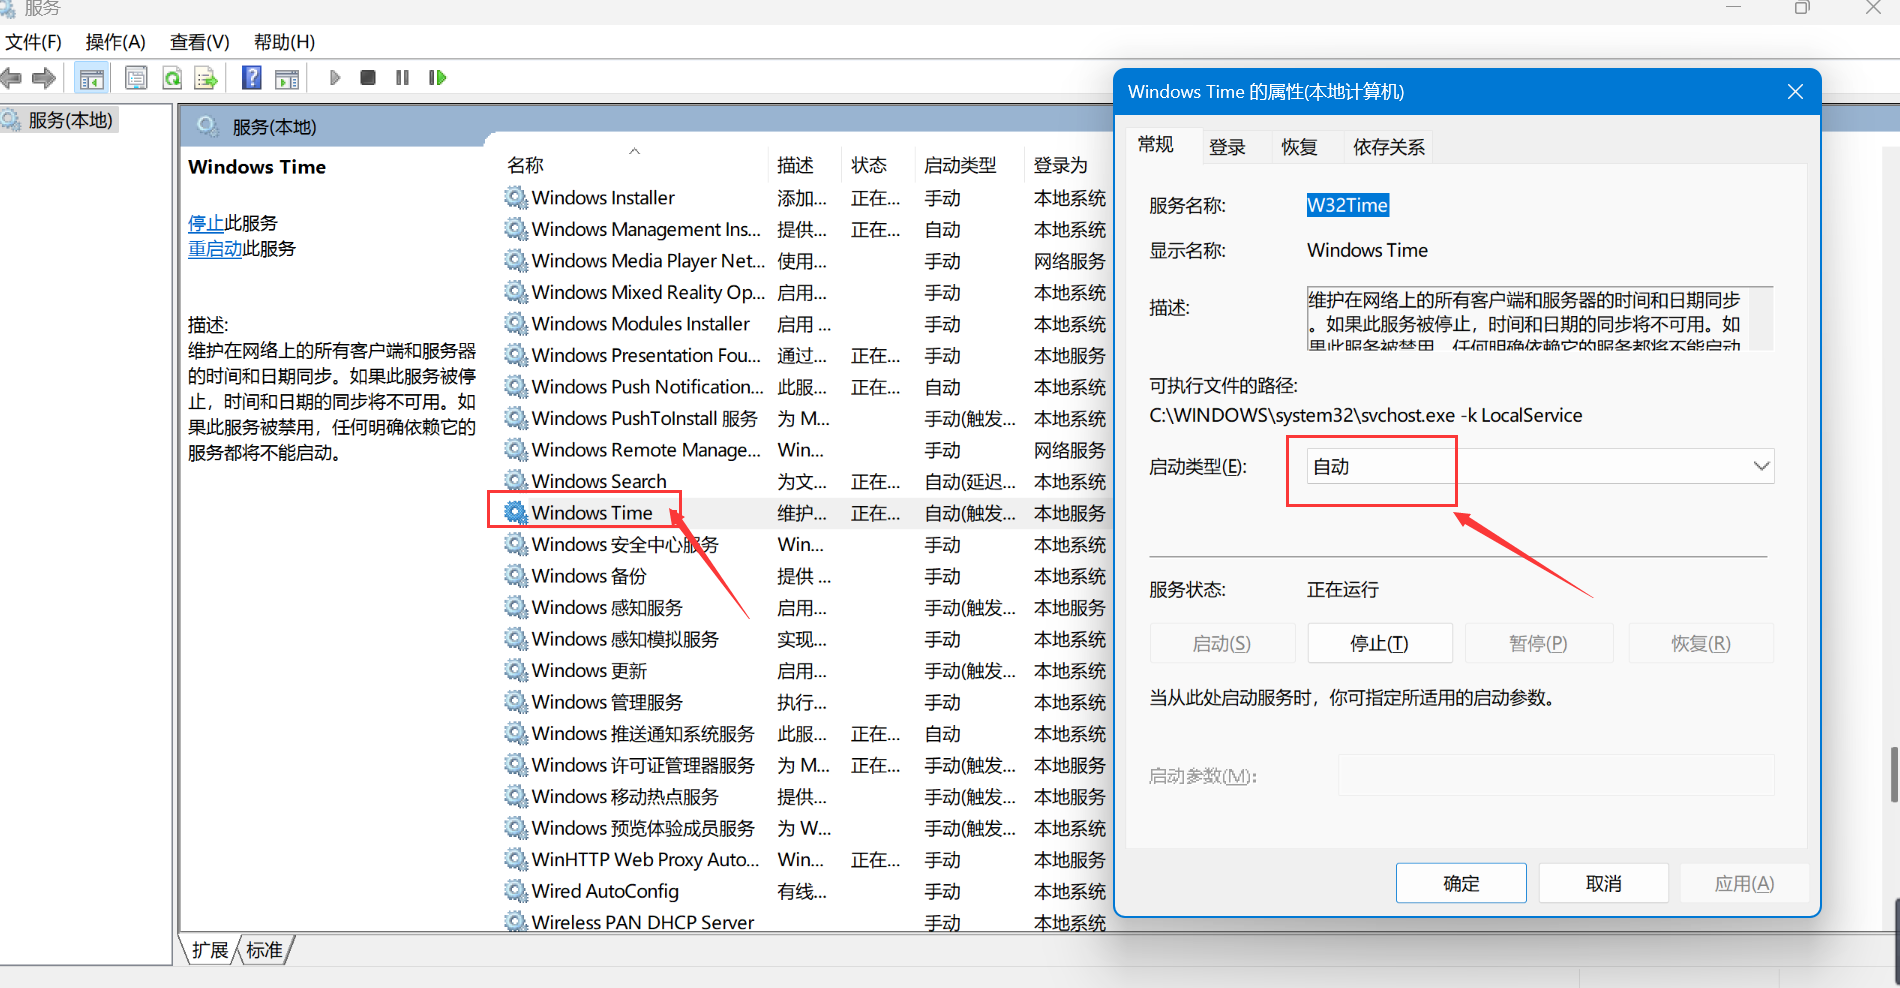Image resolution: width=1900 pixels, height=988 pixels.
Task: Select the Windows Management Instrumentation row
Action: point(805,229)
